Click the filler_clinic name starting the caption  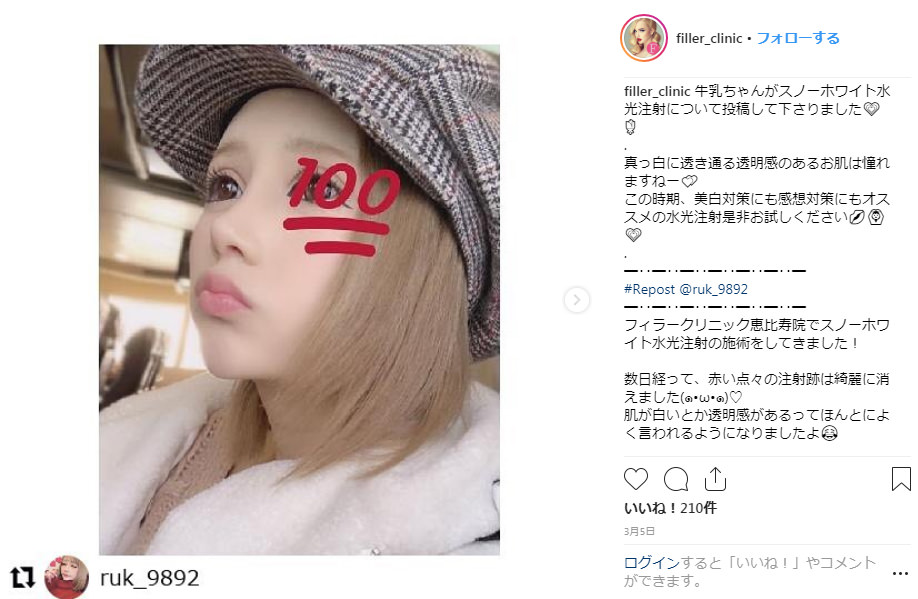pyautogui.click(x=657, y=91)
